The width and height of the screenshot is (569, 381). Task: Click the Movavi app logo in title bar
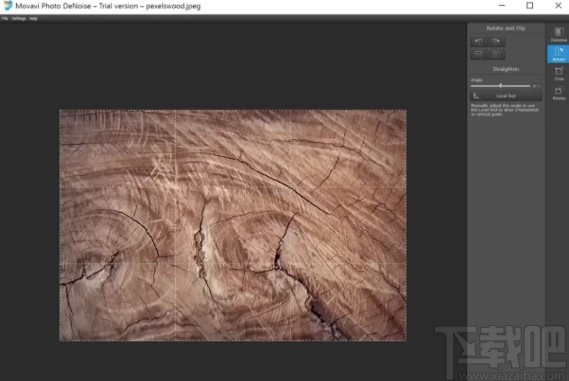point(7,6)
